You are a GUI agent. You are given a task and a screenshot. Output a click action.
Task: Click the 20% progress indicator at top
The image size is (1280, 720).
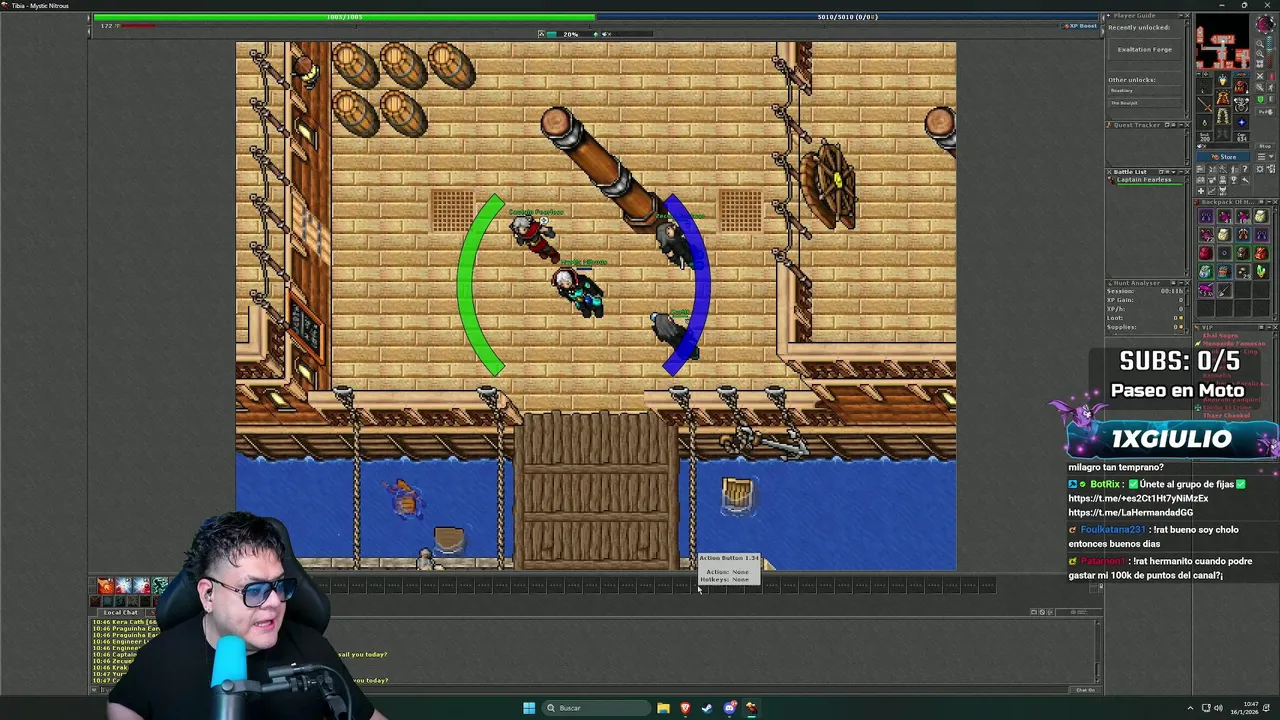click(570, 34)
